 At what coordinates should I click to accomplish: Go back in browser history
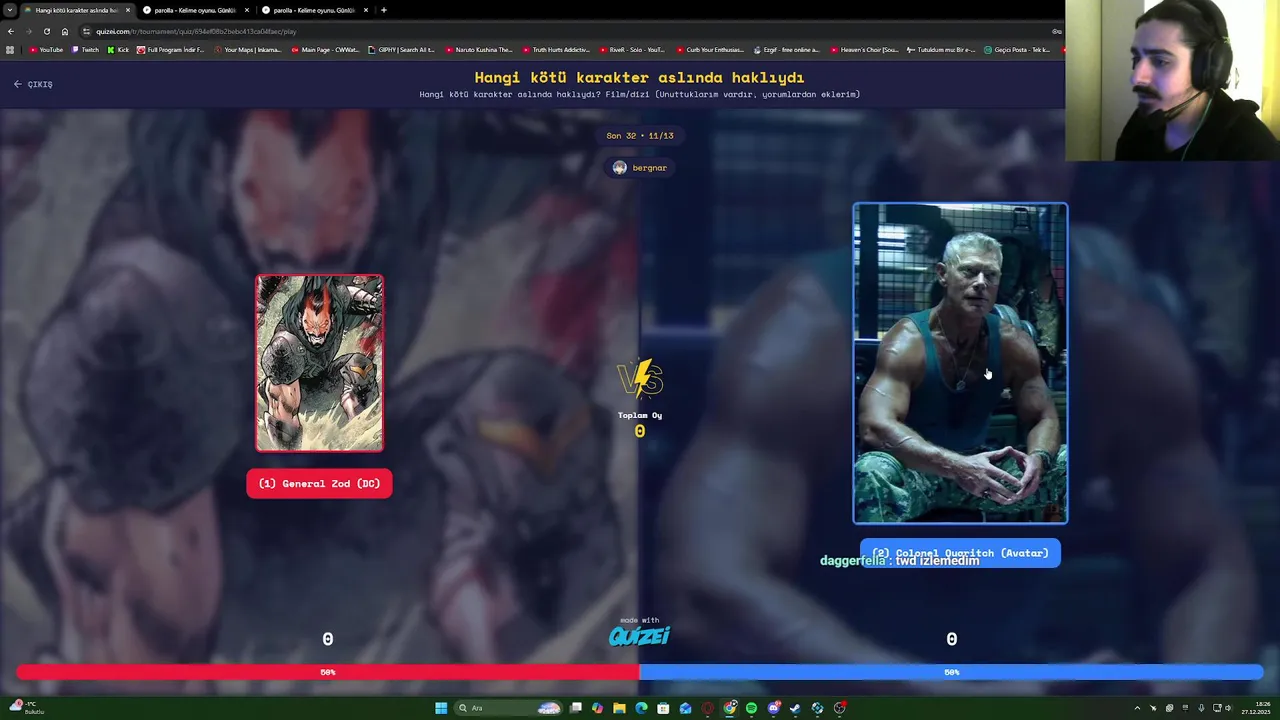(10, 31)
